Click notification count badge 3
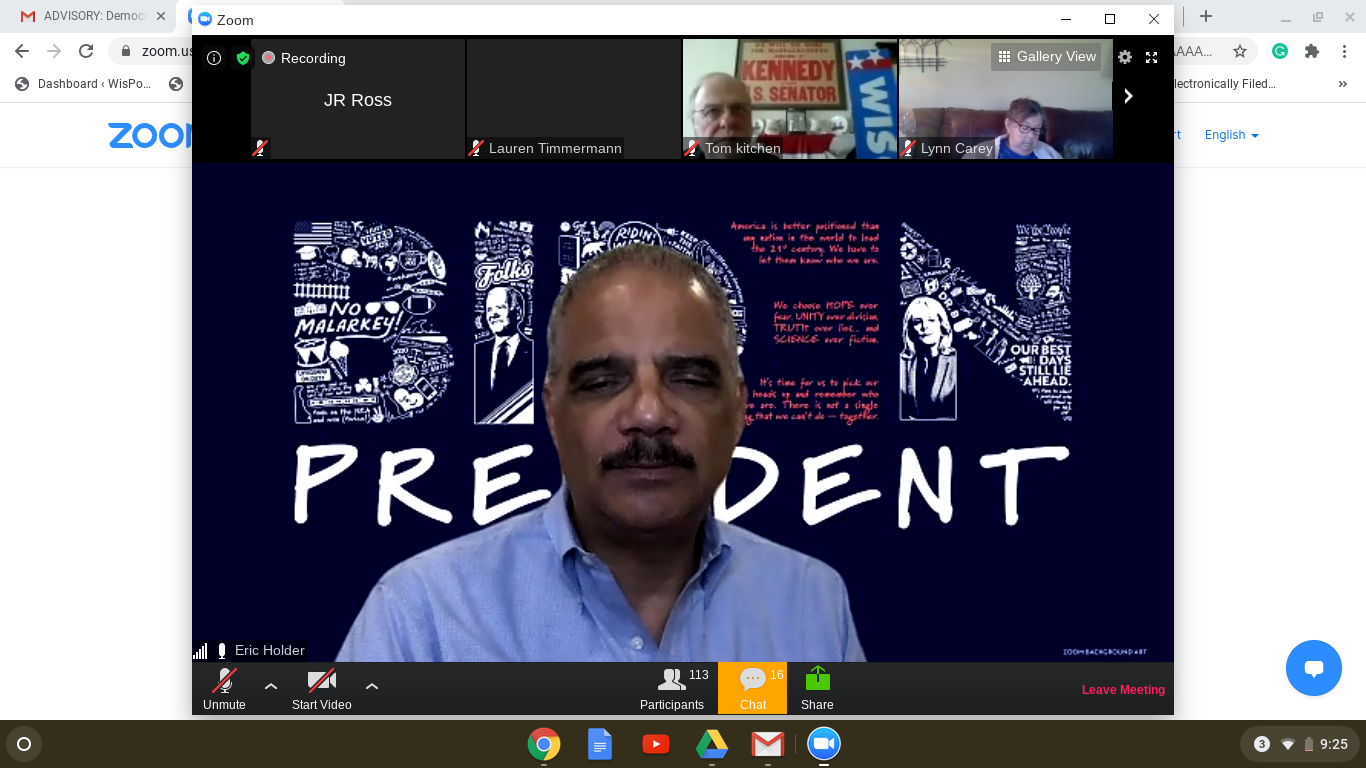The image size is (1366, 768). coord(1262,744)
